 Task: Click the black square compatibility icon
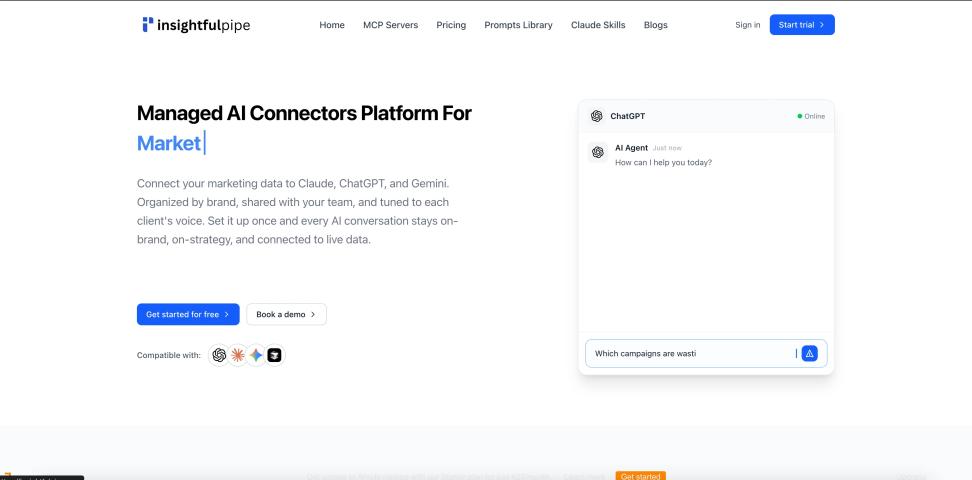coord(274,355)
